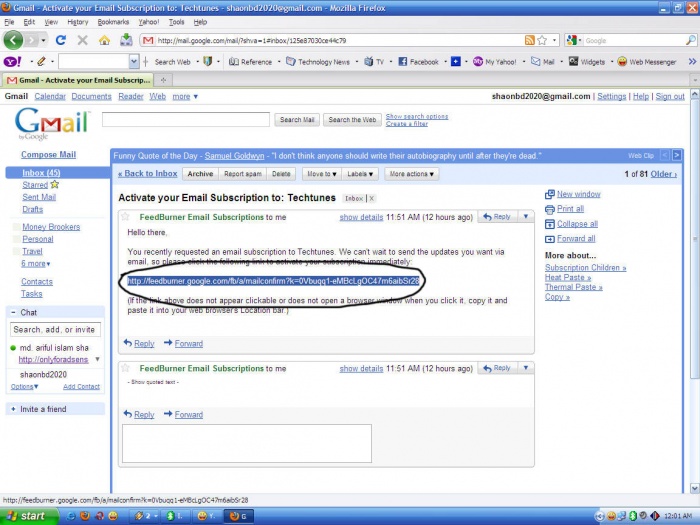Click the TV icon in Yahoo toolbar

pos(369,62)
